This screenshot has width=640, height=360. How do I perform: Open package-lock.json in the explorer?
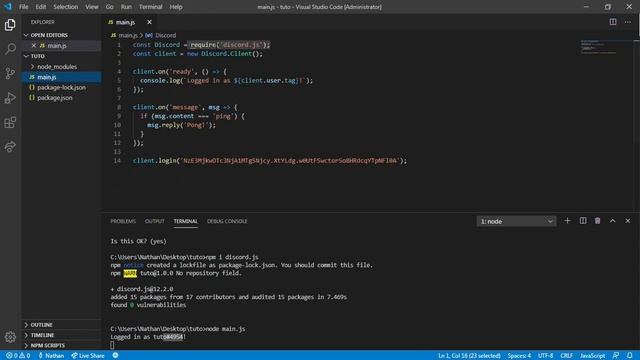[x=62, y=87]
